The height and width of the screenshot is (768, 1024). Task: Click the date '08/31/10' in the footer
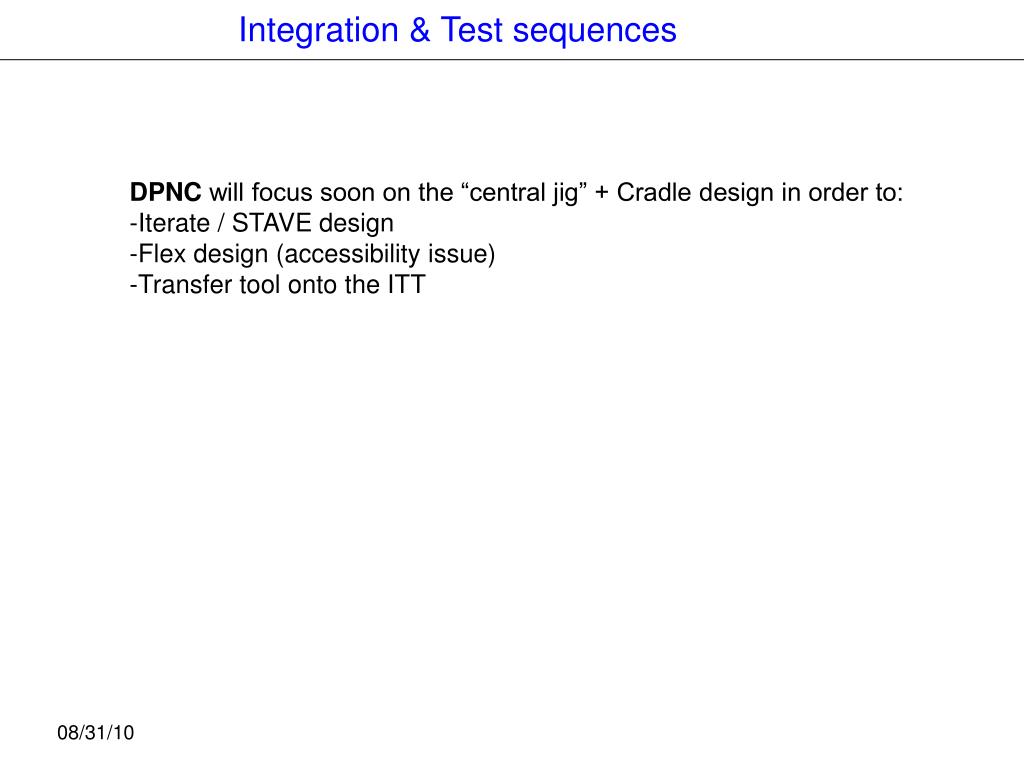(95, 733)
